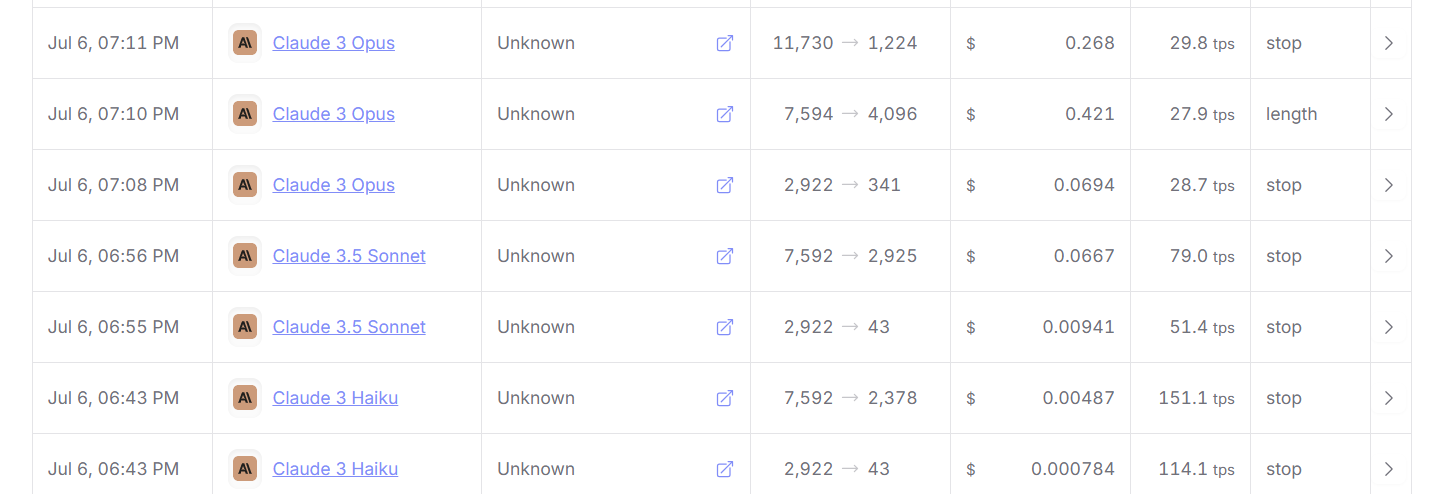Click the Jul 6, 06:43 PM bottom row timestamp
The image size is (1456, 494).
click(x=113, y=469)
